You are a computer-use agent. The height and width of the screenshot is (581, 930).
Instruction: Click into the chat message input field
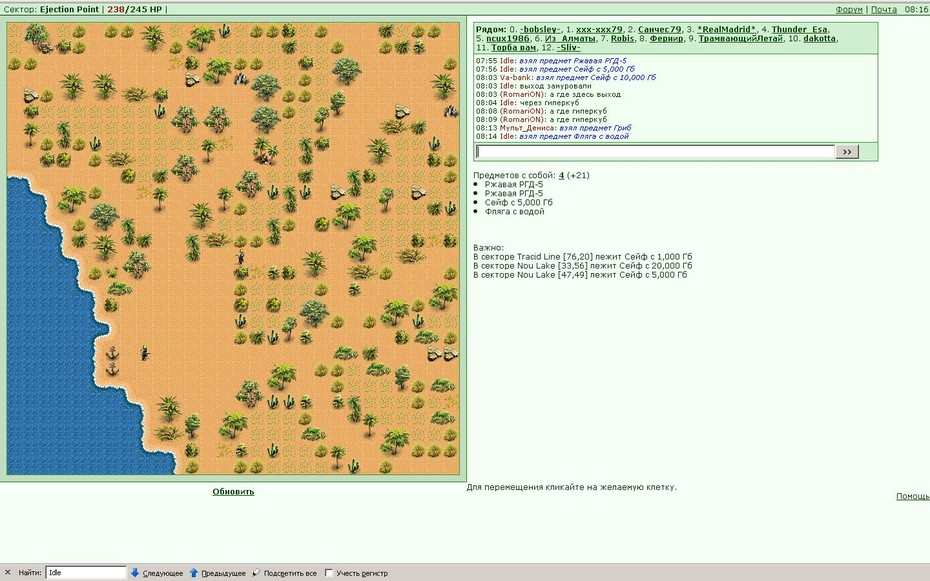click(x=655, y=152)
